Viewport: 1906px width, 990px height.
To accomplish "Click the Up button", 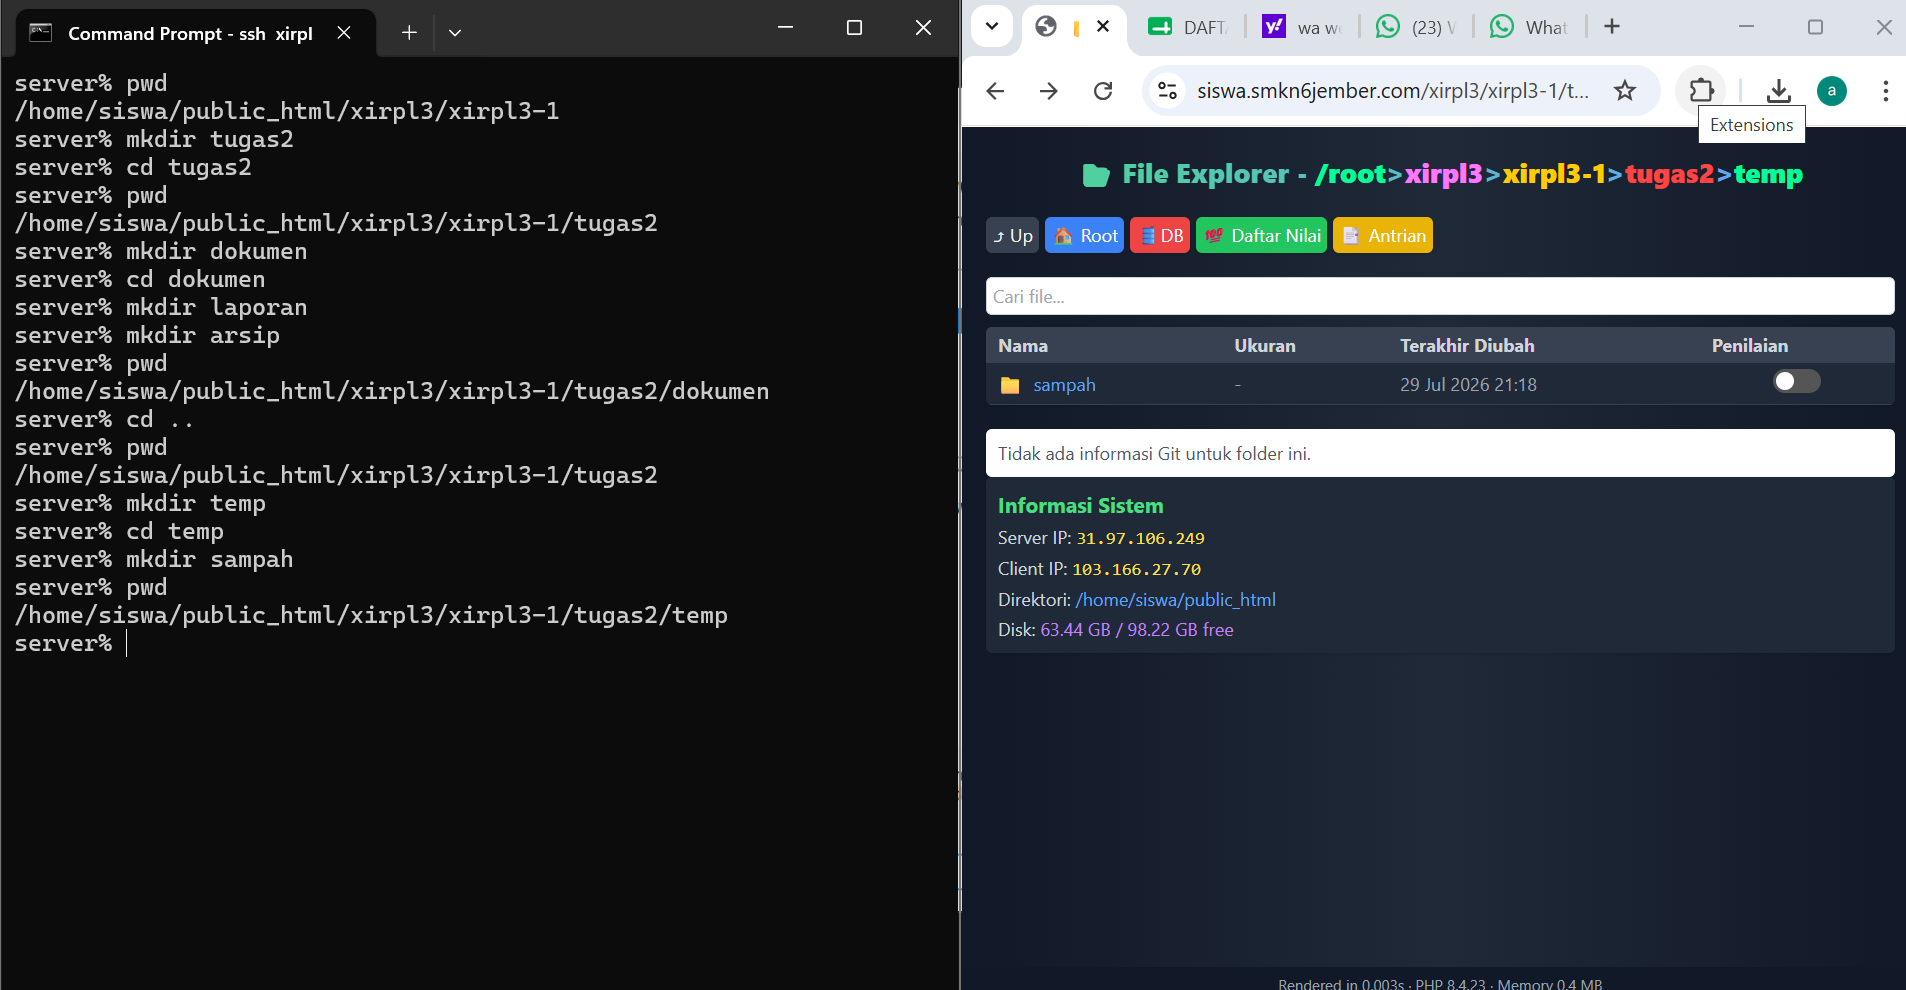I will point(1012,236).
